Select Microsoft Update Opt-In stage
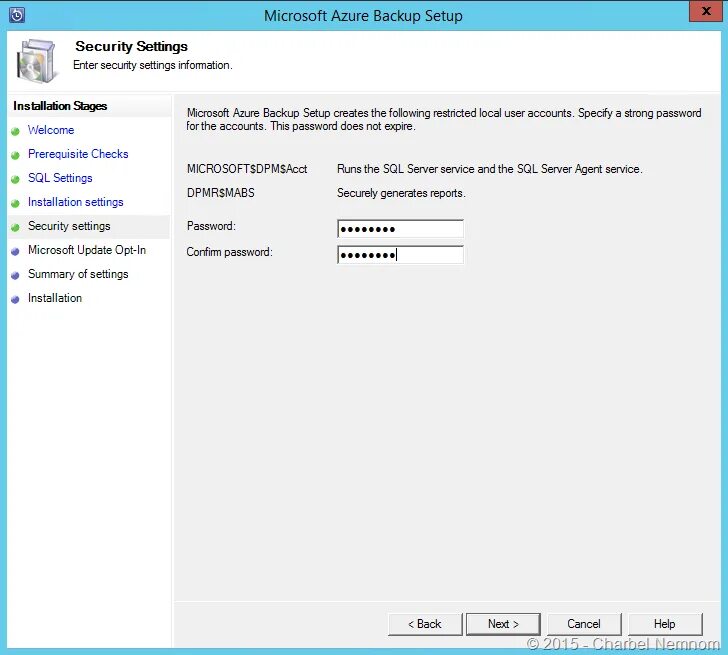This screenshot has height=655, width=728. click(x=87, y=250)
